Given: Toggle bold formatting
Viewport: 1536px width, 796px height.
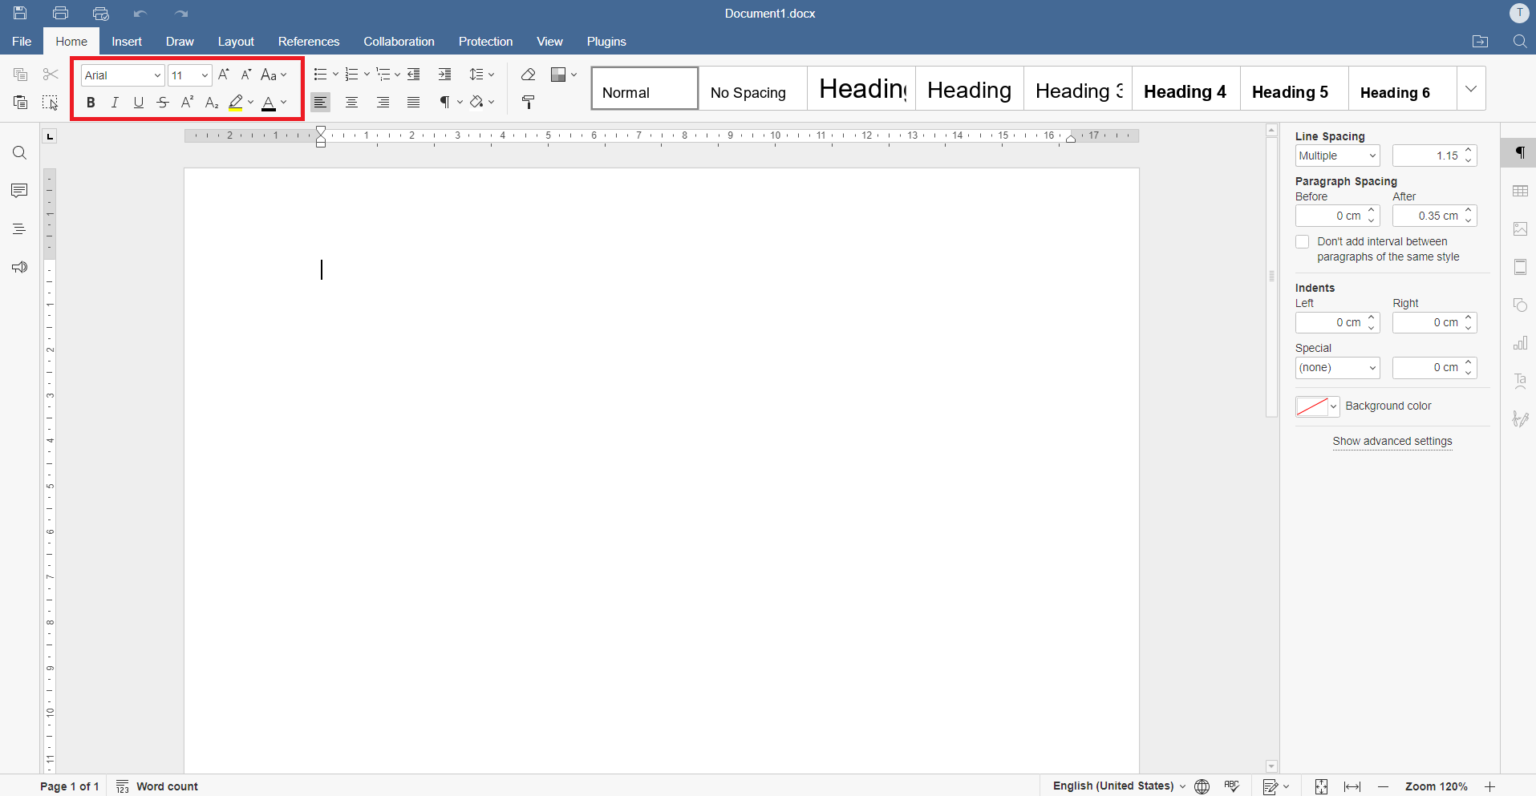Looking at the screenshot, I should coord(90,101).
